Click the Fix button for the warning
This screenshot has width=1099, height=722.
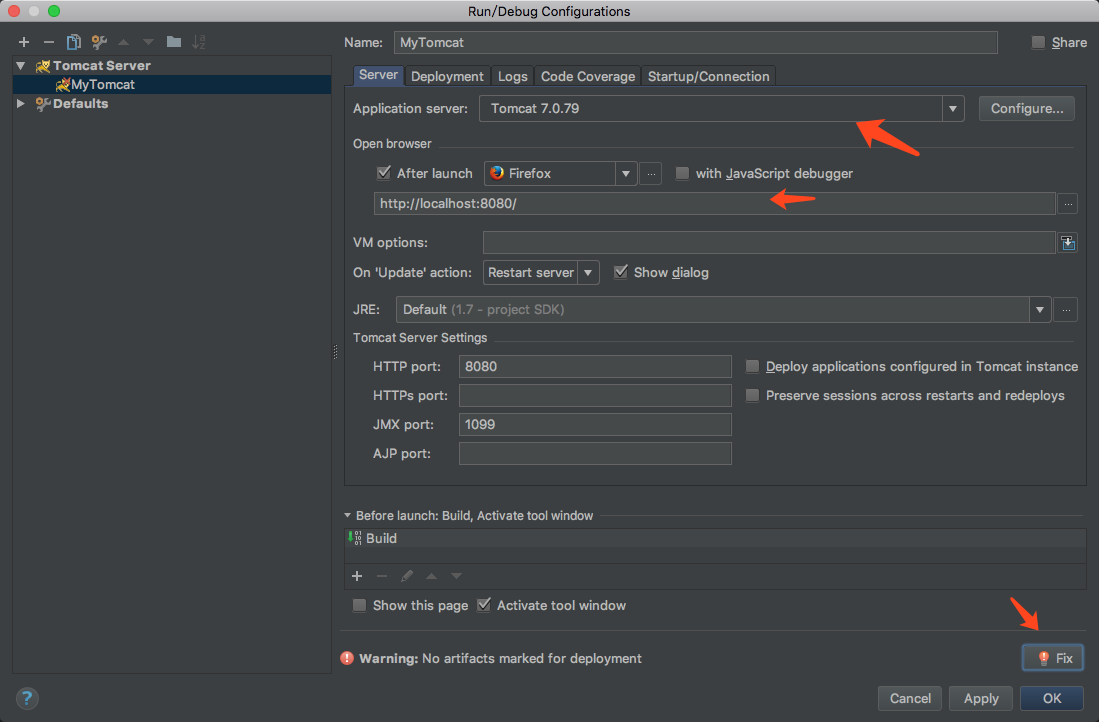(1053, 658)
